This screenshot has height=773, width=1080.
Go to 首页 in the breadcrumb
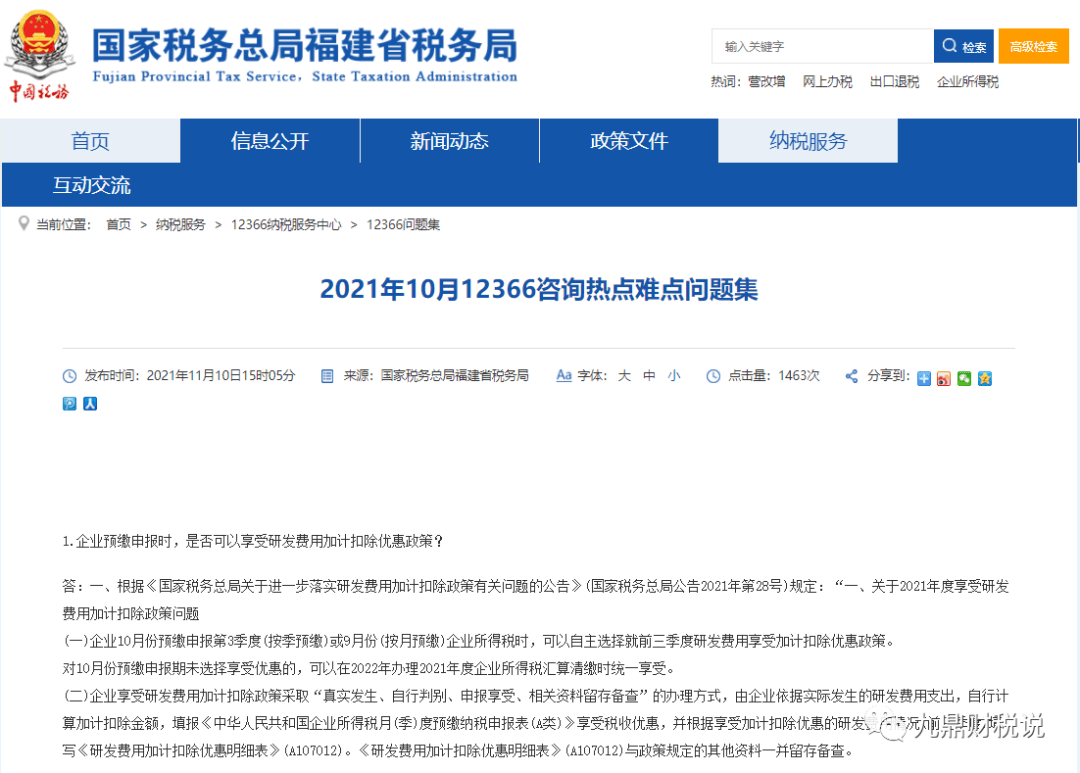pyautogui.click(x=118, y=225)
